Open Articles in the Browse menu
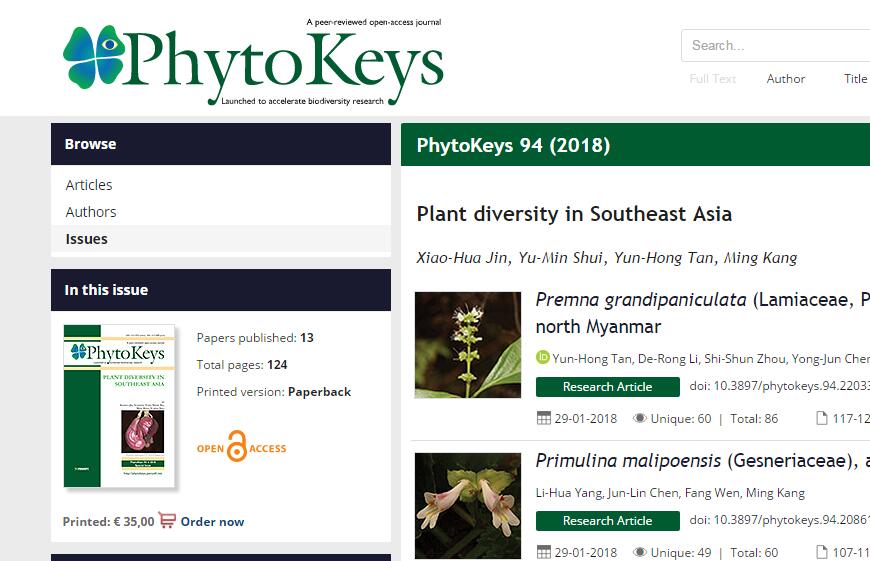The height and width of the screenshot is (561, 870). coord(89,185)
